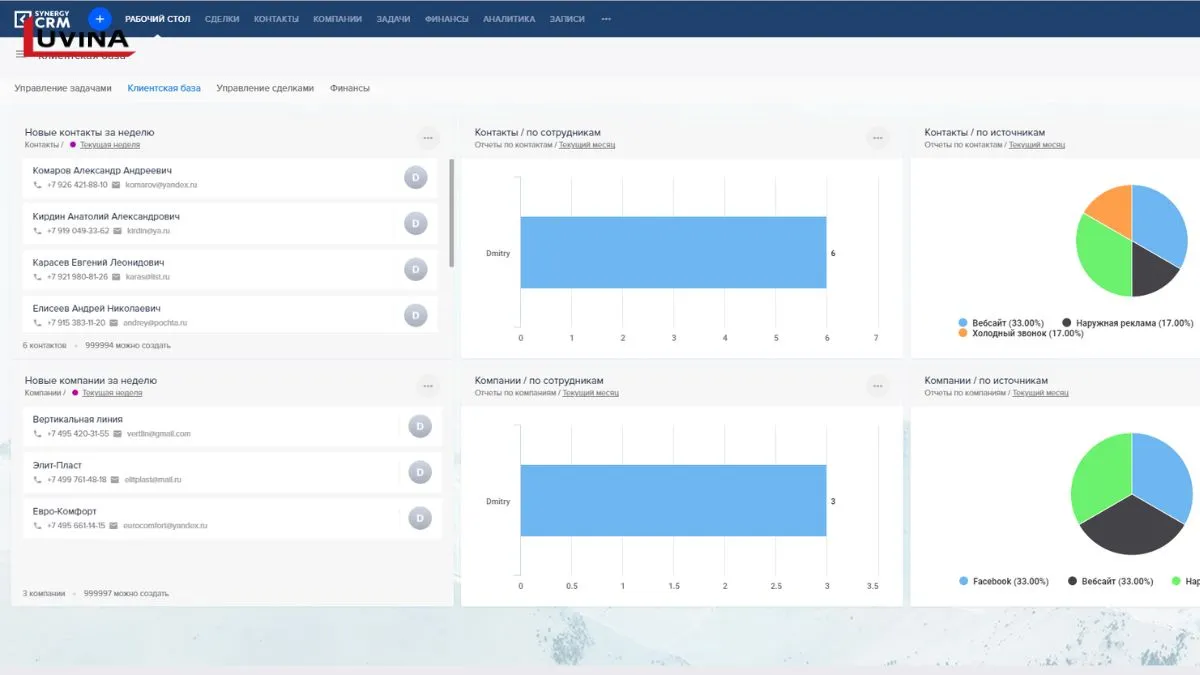Image resolution: width=1200 pixels, height=675 pixels.
Task: Toggle Вебсайт legend item in contacts pie chart
Action: 1000,323
